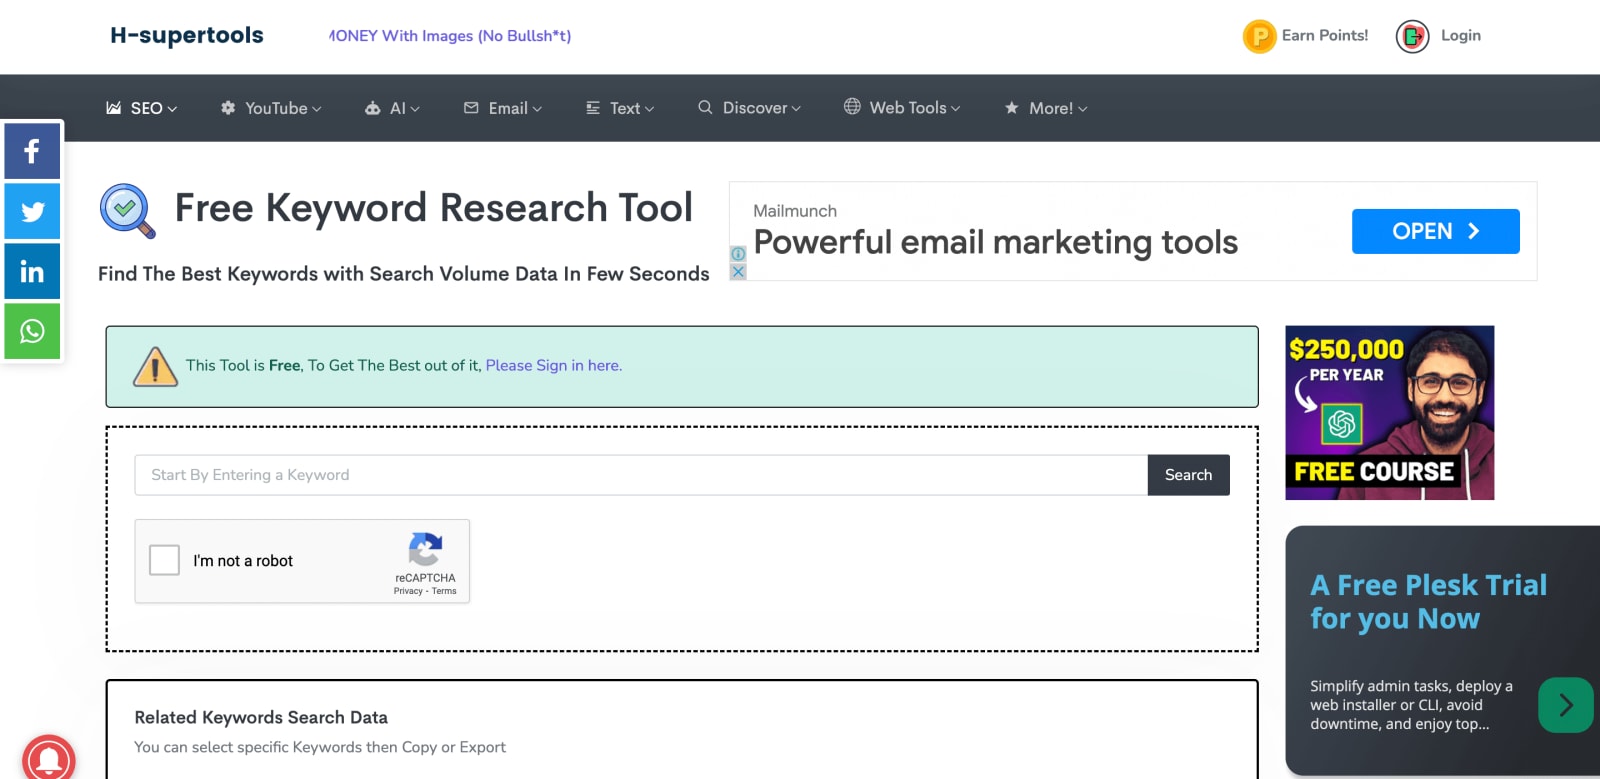Open reCAPTCHA Privacy link
Viewport: 1600px width, 779px height.
[408, 591]
